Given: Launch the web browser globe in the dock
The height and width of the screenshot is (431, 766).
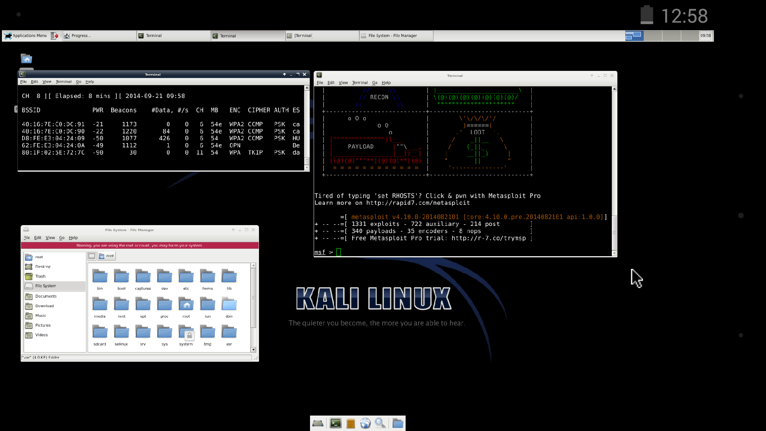Looking at the screenshot, I should click(x=365, y=423).
